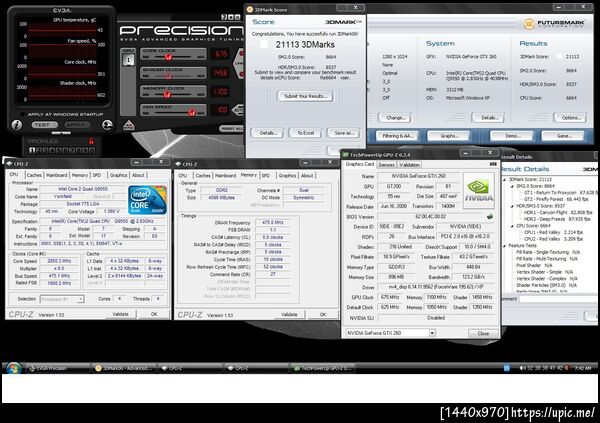Click Close button in GPU-Z
Viewport: 600px width, 423px height.
[x=483, y=333]
